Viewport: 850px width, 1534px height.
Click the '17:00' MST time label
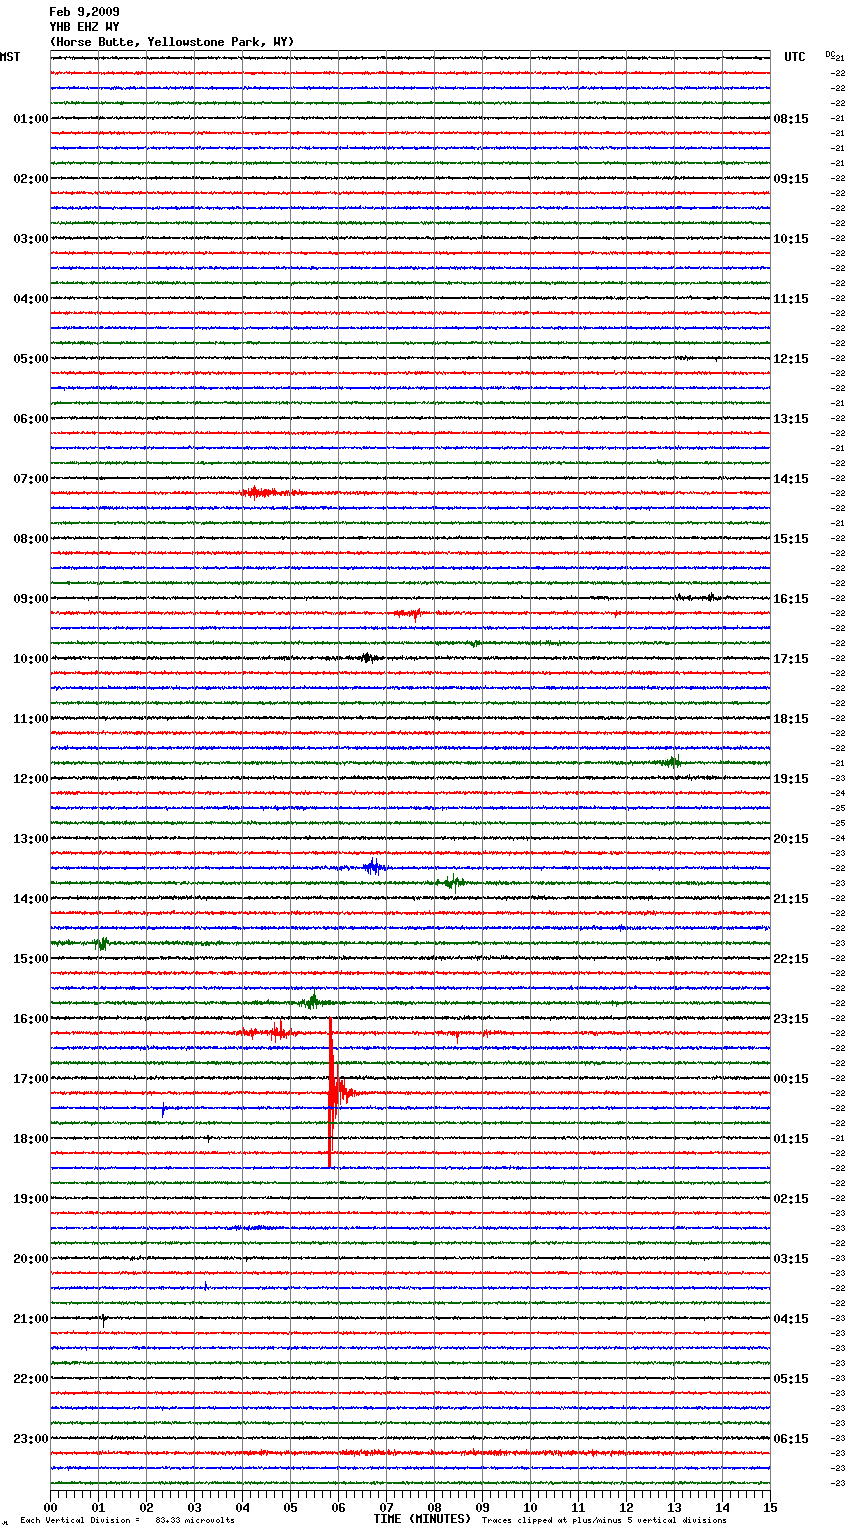(x=31, y=1079)
